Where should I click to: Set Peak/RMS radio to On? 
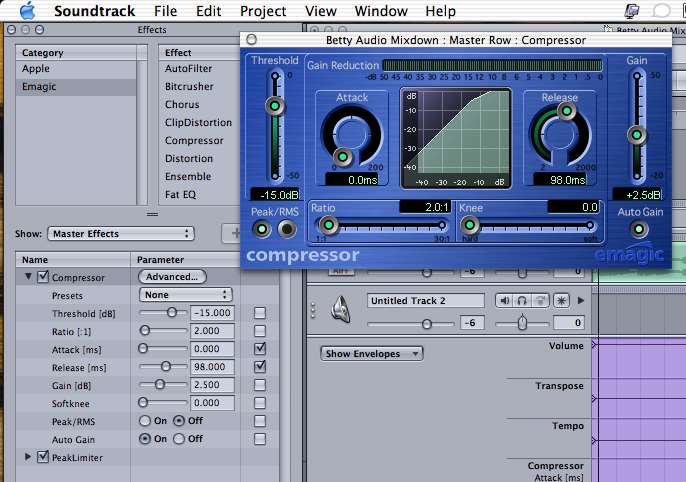[x=145, y=421]
